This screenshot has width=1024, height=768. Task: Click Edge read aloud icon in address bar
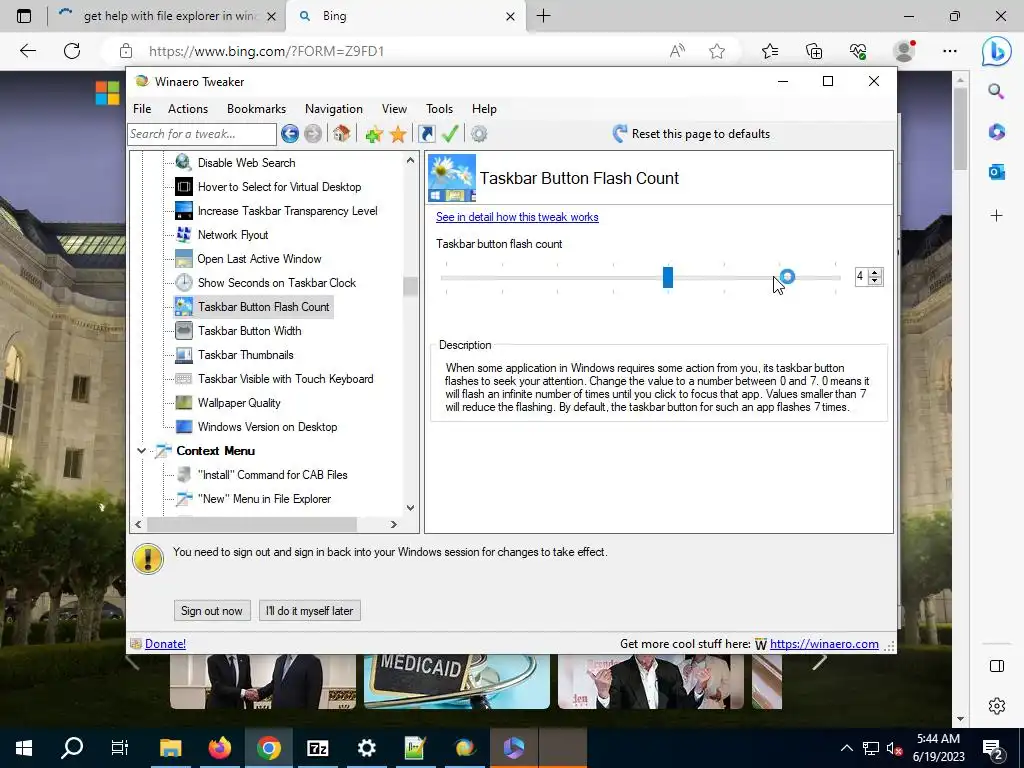tap(677, 51)
